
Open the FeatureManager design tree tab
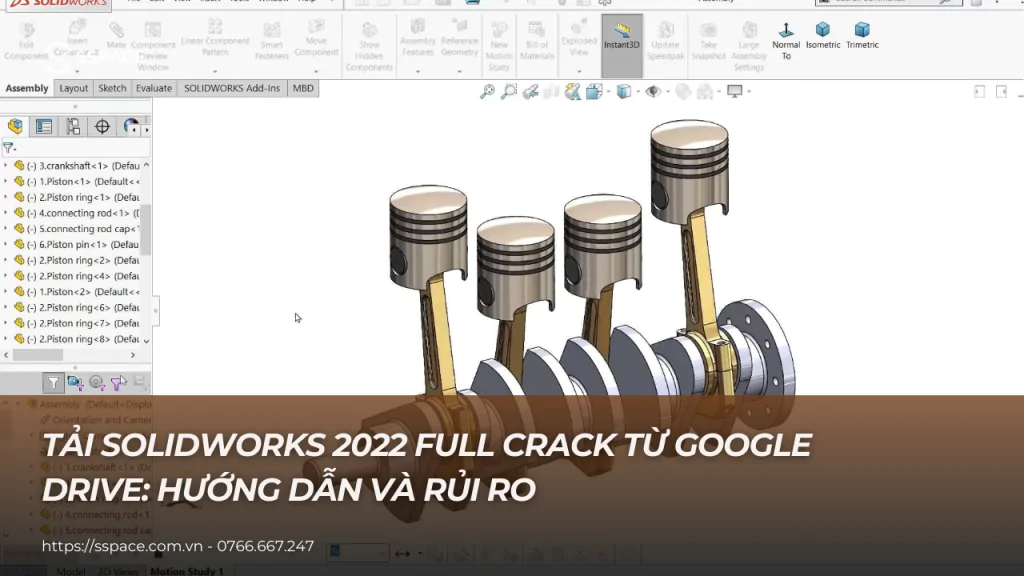coord(15,126)
